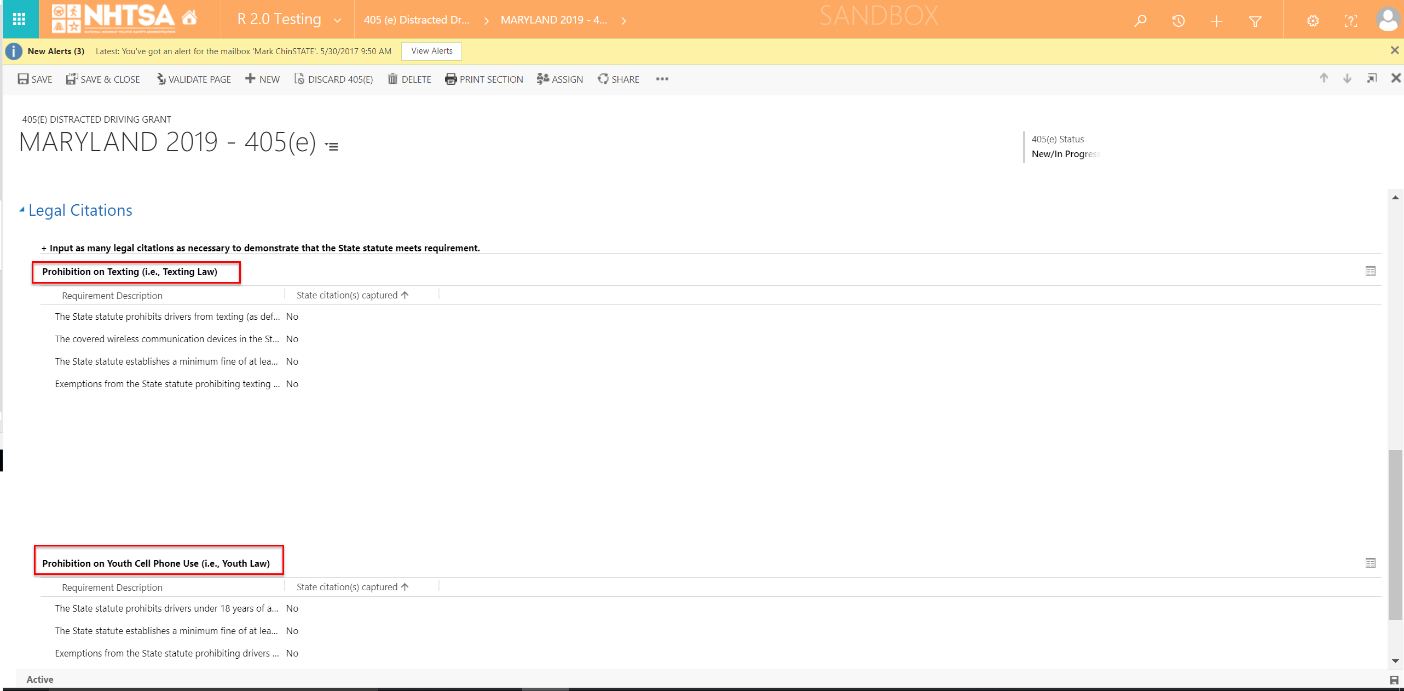Click the quick create plus icon
Image resolution: width=1404 pixels, height=691 pixels.
click(1216, 20)
